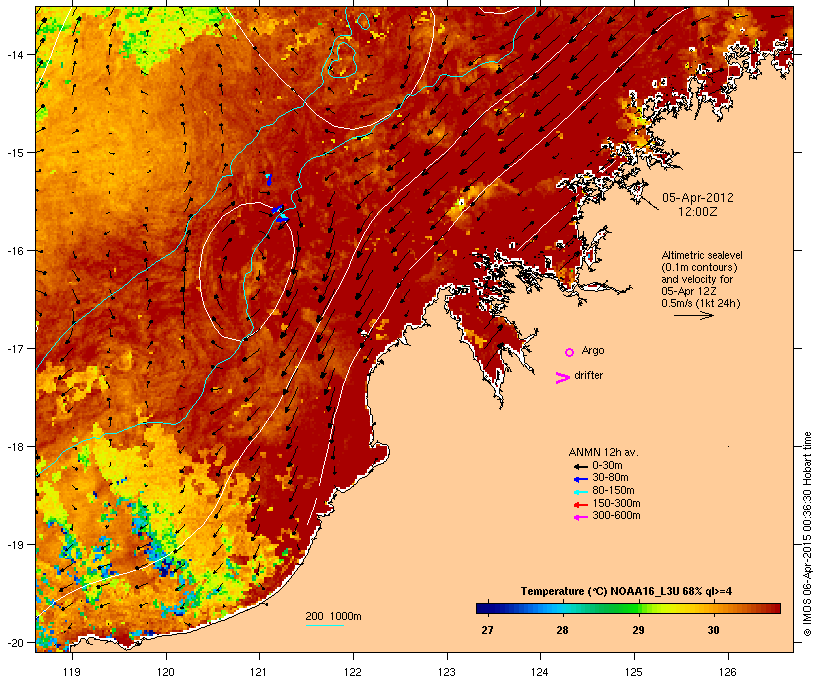Click the ANMN 12h av. legend heading

[603, 452]
